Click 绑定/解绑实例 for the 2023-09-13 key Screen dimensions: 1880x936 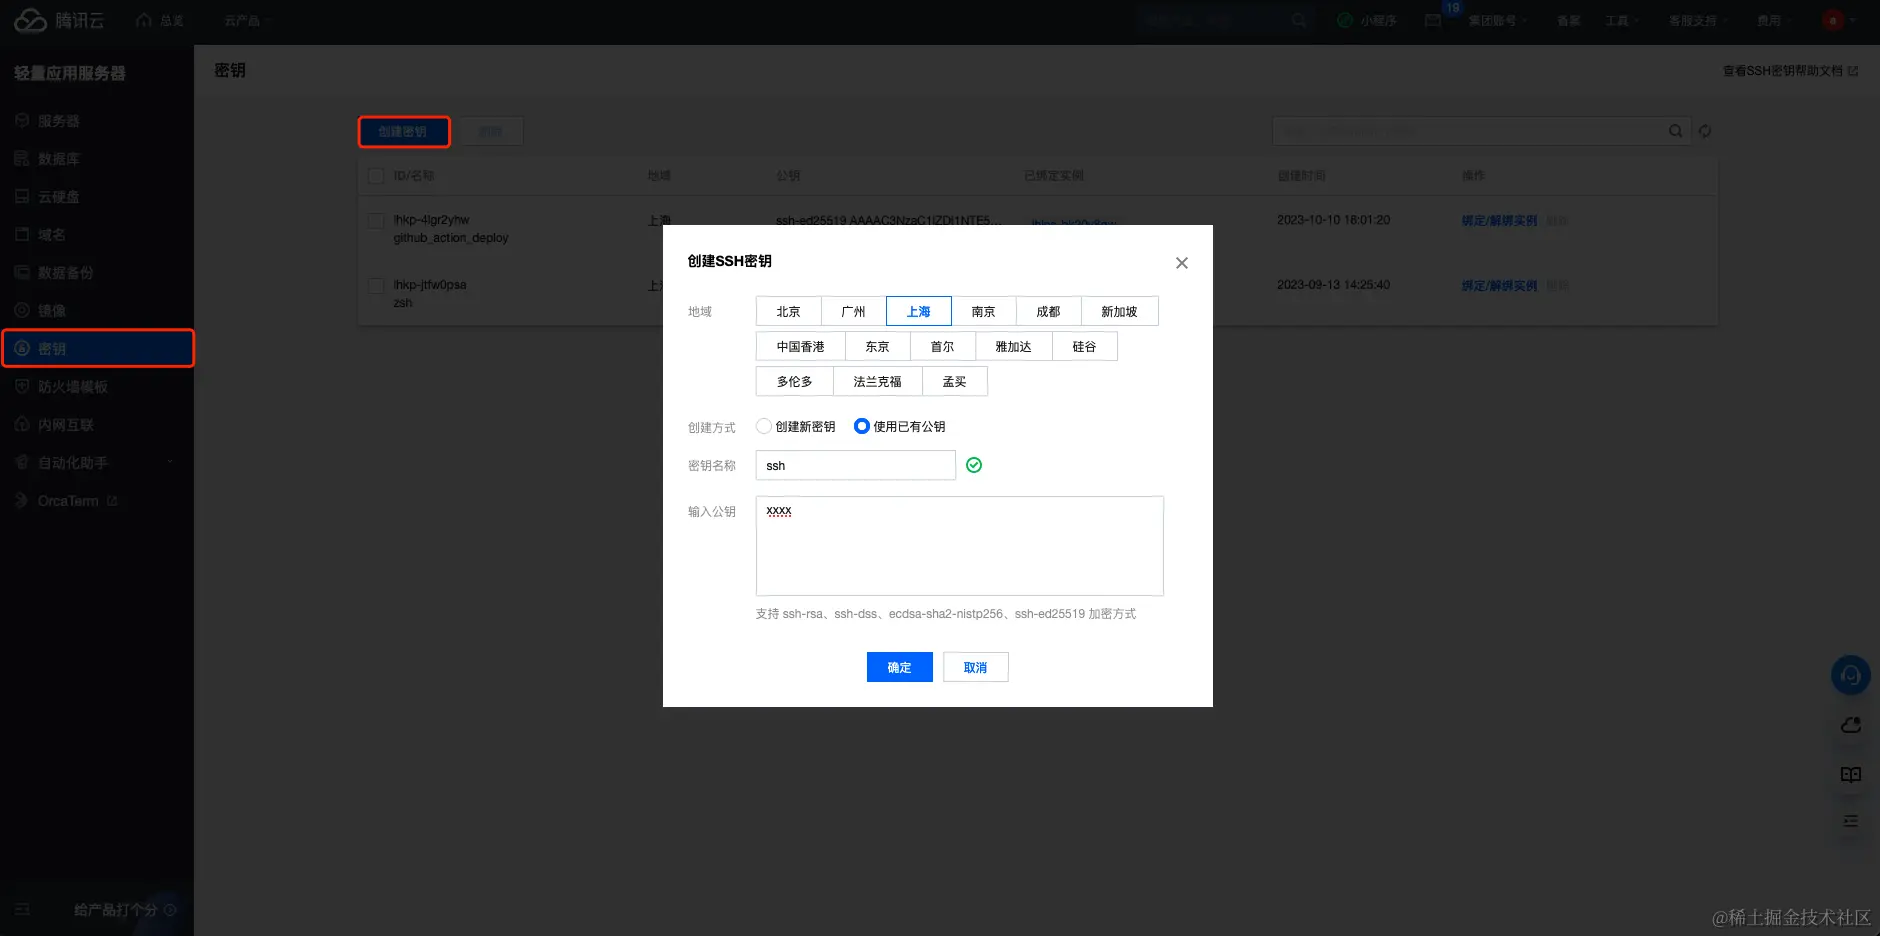pos(1499,285)
